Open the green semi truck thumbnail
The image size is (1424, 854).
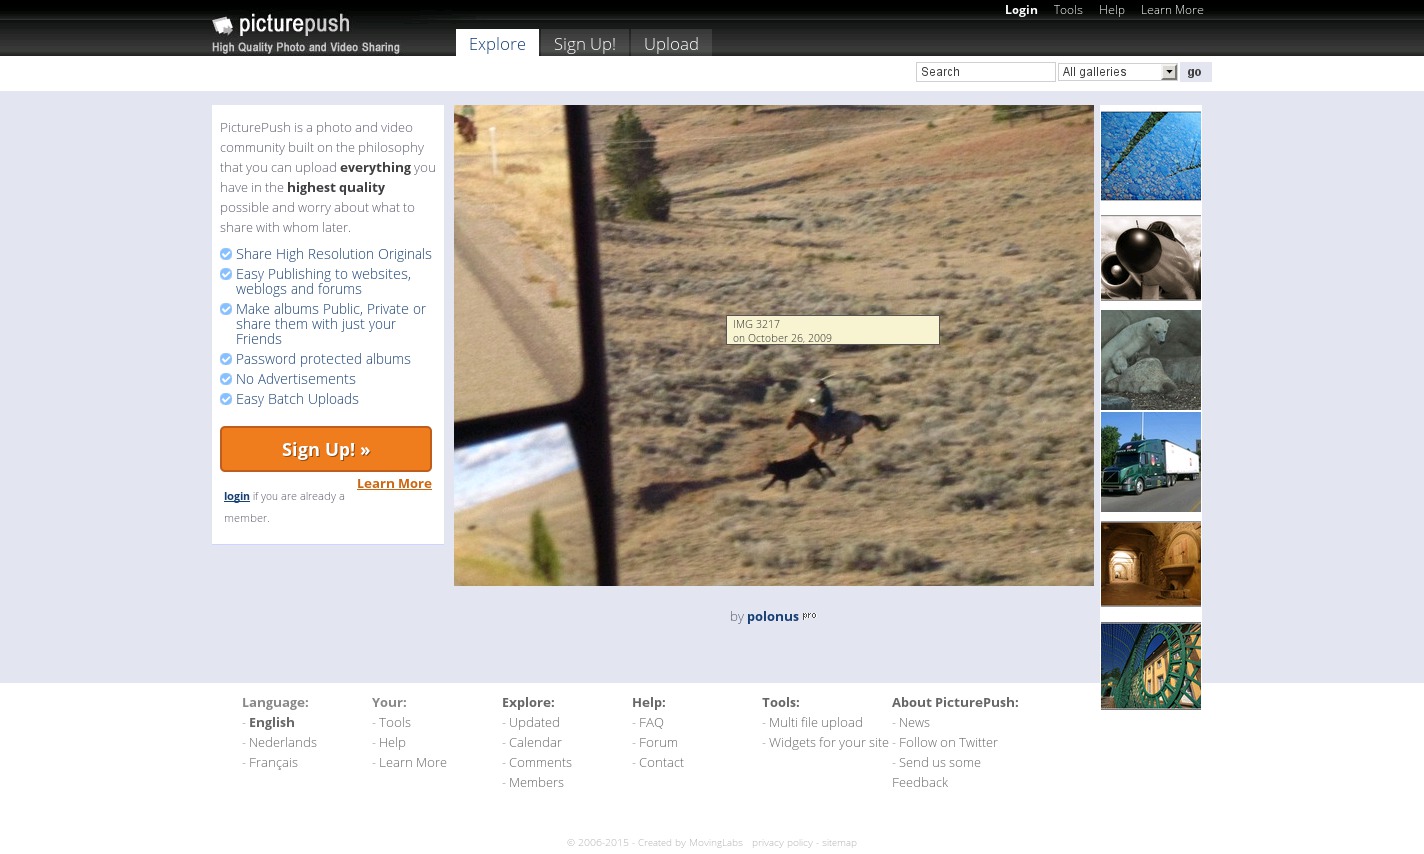coord(1150,462)
